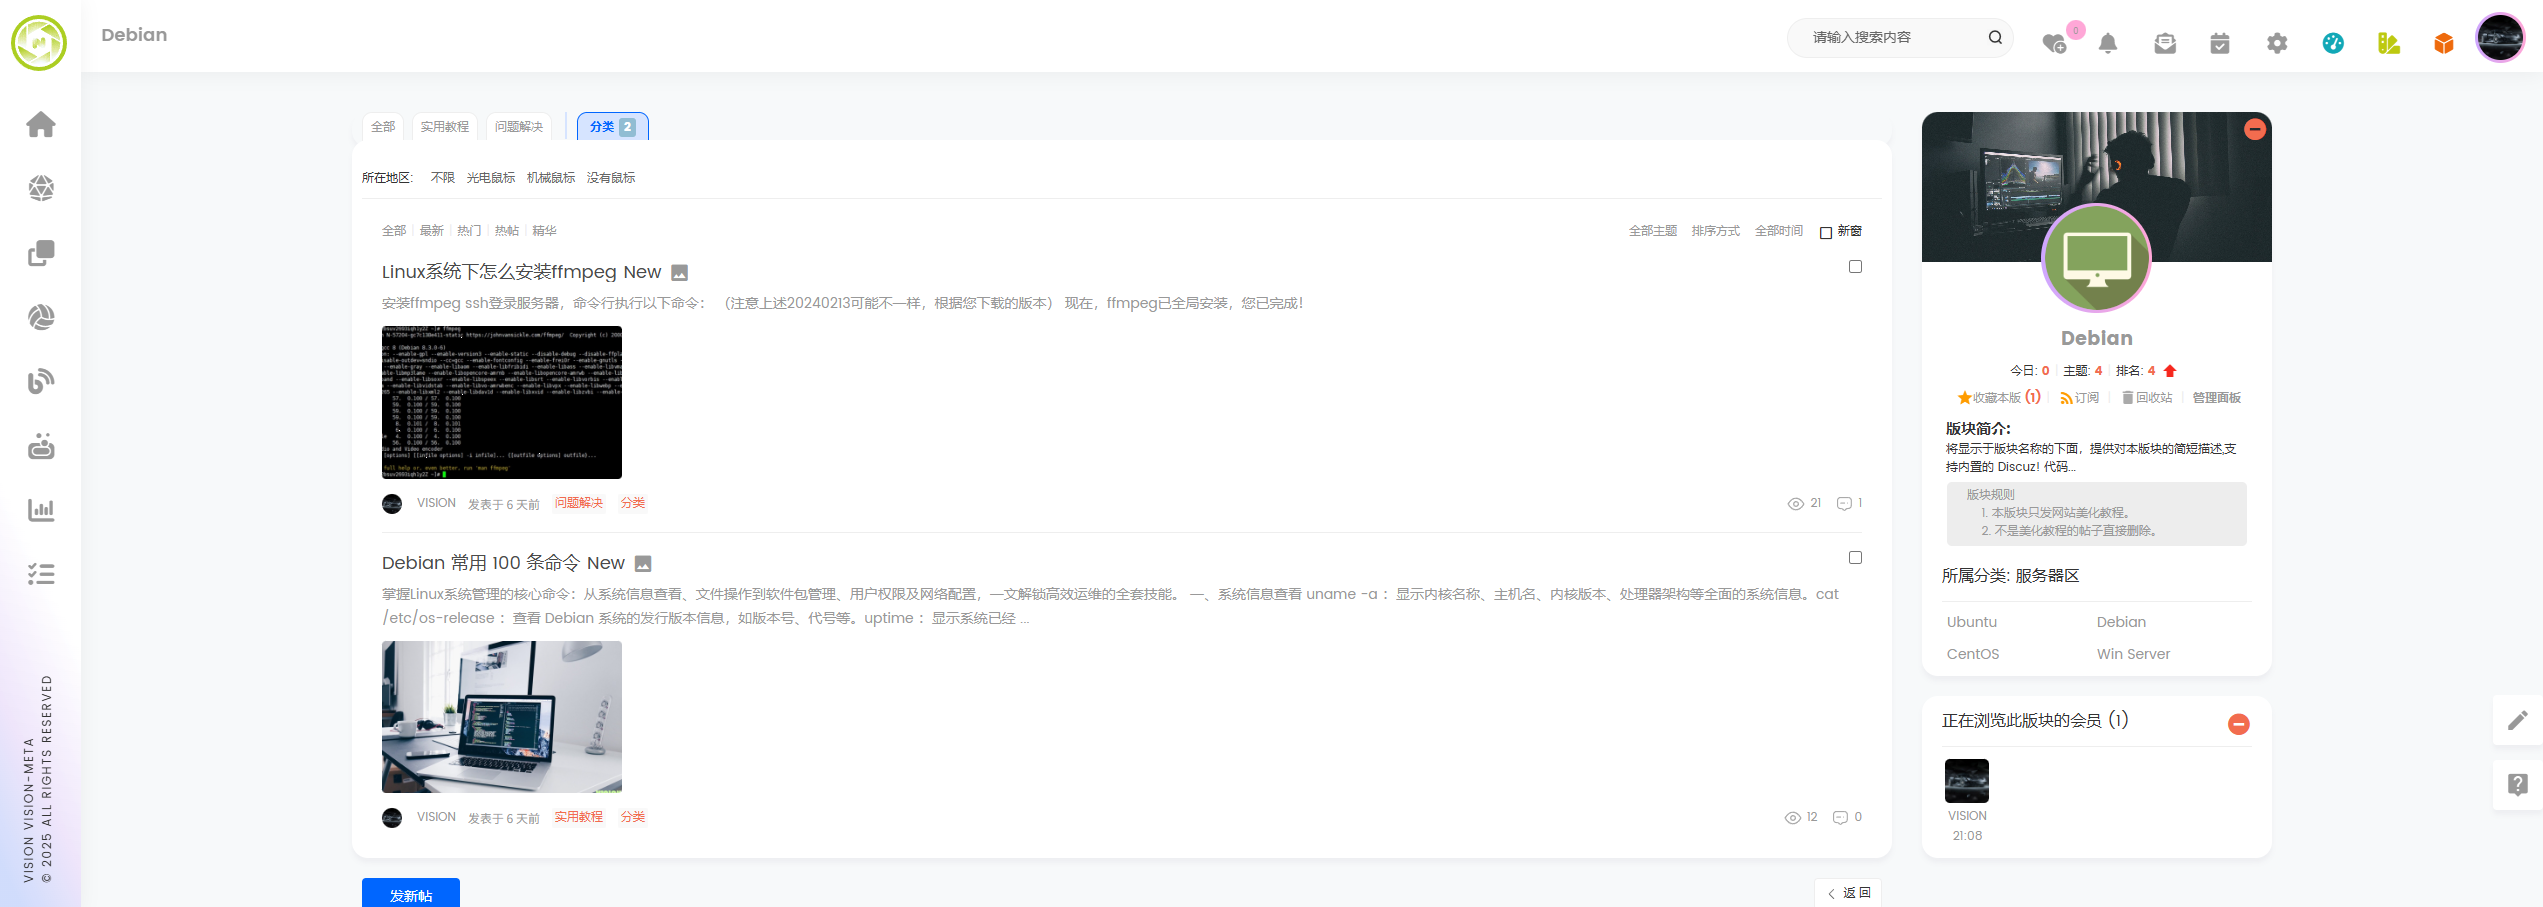Open the settings gear icon in header
The width and height of the screenshot is (2543, 907).
point(2277,43)
